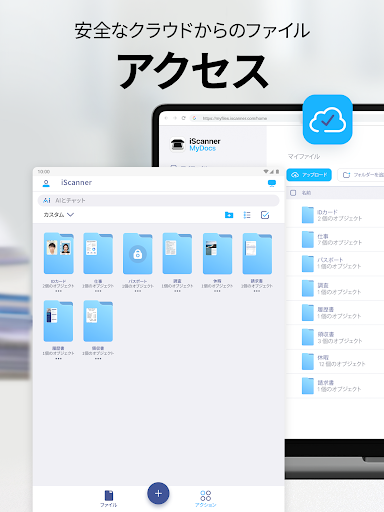Reload the page with browser refresh icon

tap(183, 118)
